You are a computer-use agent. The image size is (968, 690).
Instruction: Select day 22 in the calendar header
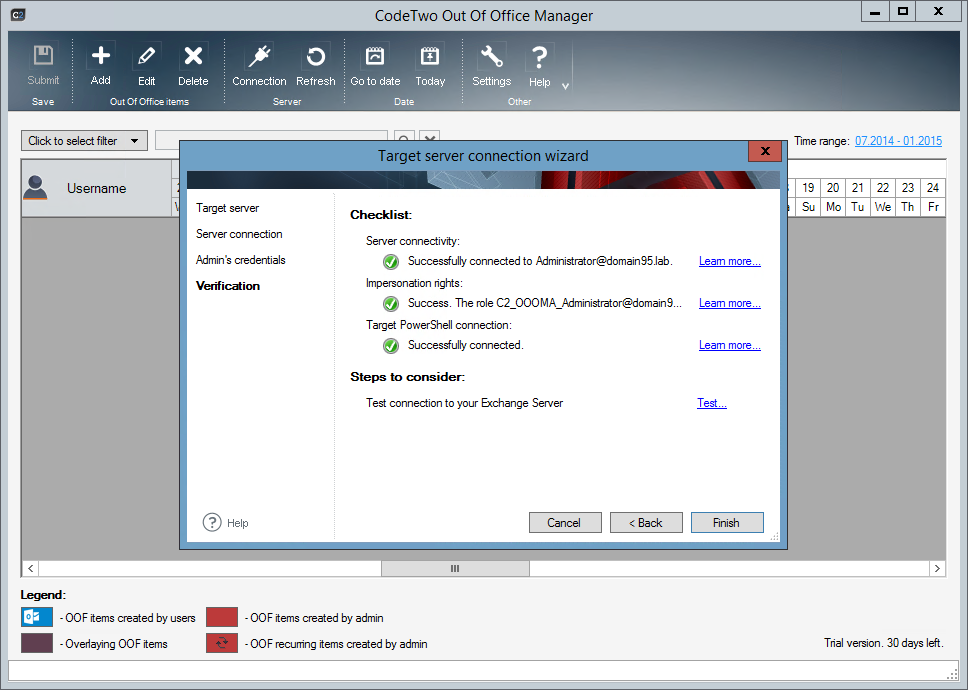883,188
